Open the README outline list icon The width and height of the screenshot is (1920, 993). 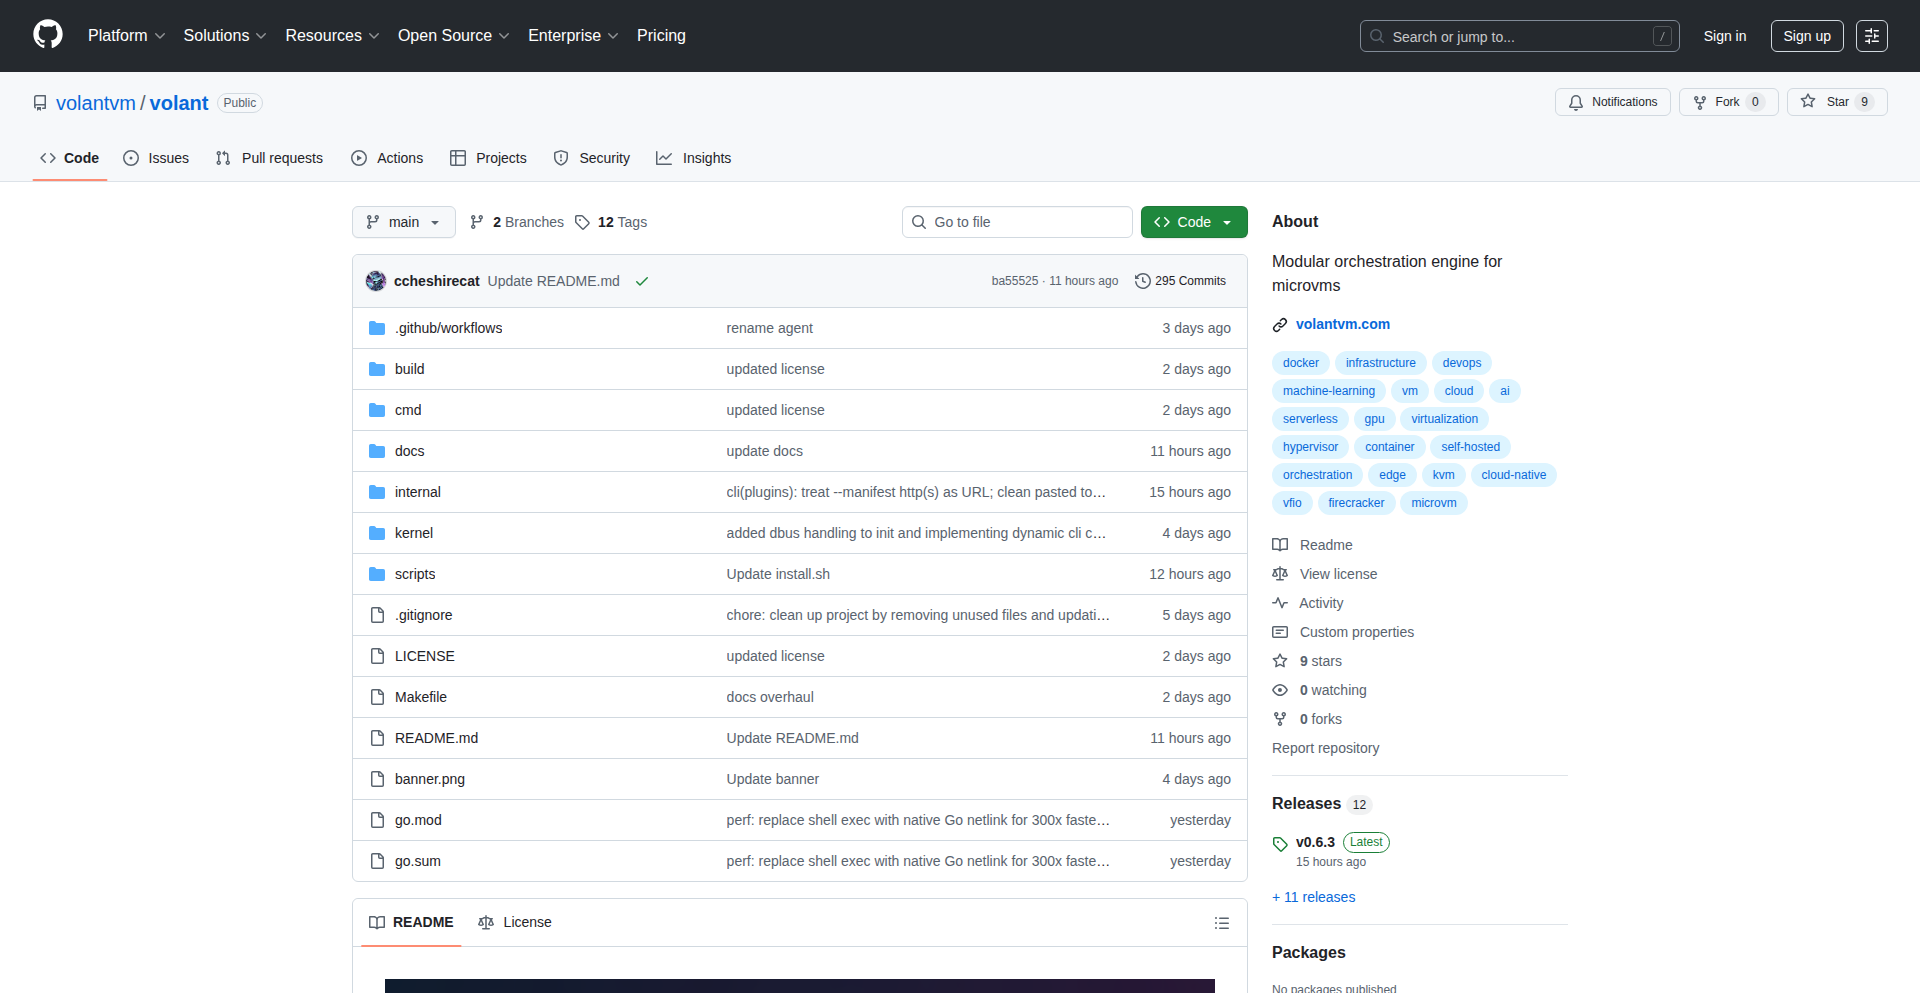click(x=1221, y=923)
